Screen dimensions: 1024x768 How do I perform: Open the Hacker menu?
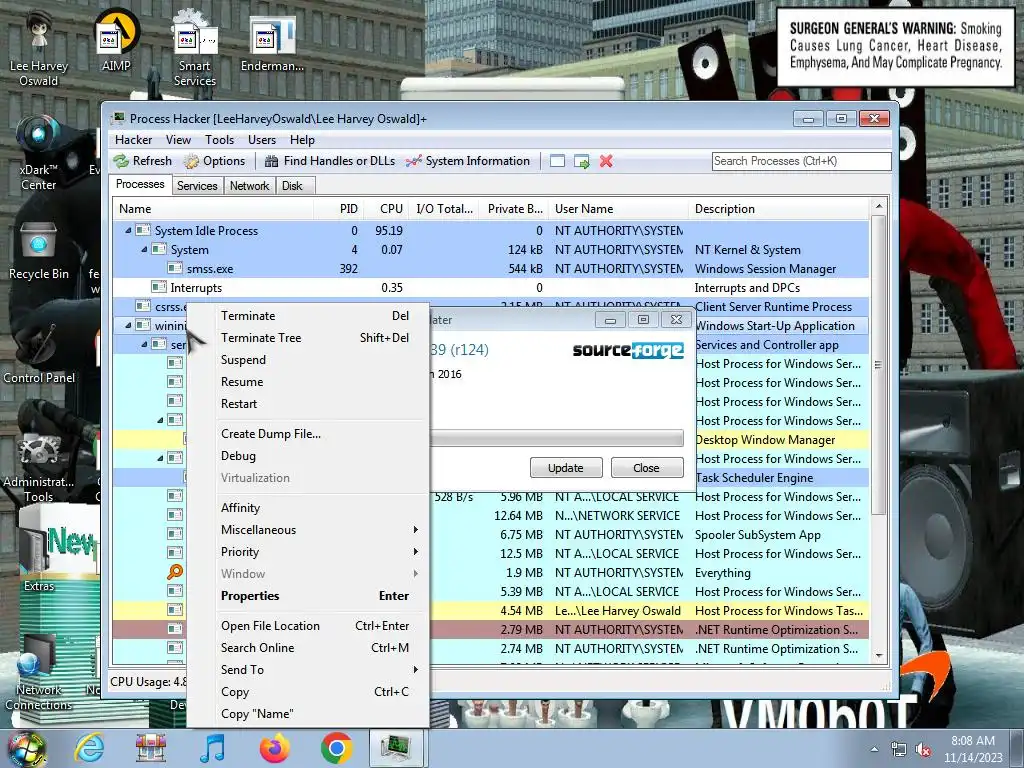click(x=133, y=140)
